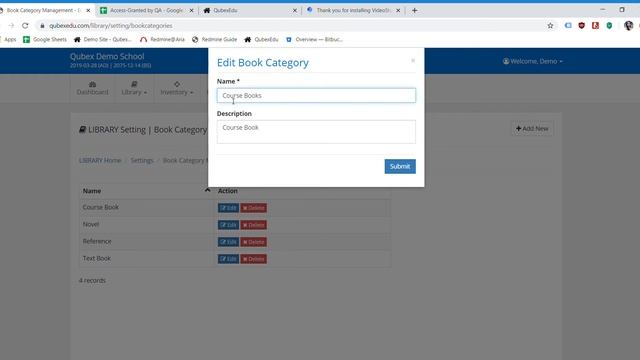Viewport: 640px width, 360px height.
Task: Edit the Text Book category
Action: [x=228, y=259]
